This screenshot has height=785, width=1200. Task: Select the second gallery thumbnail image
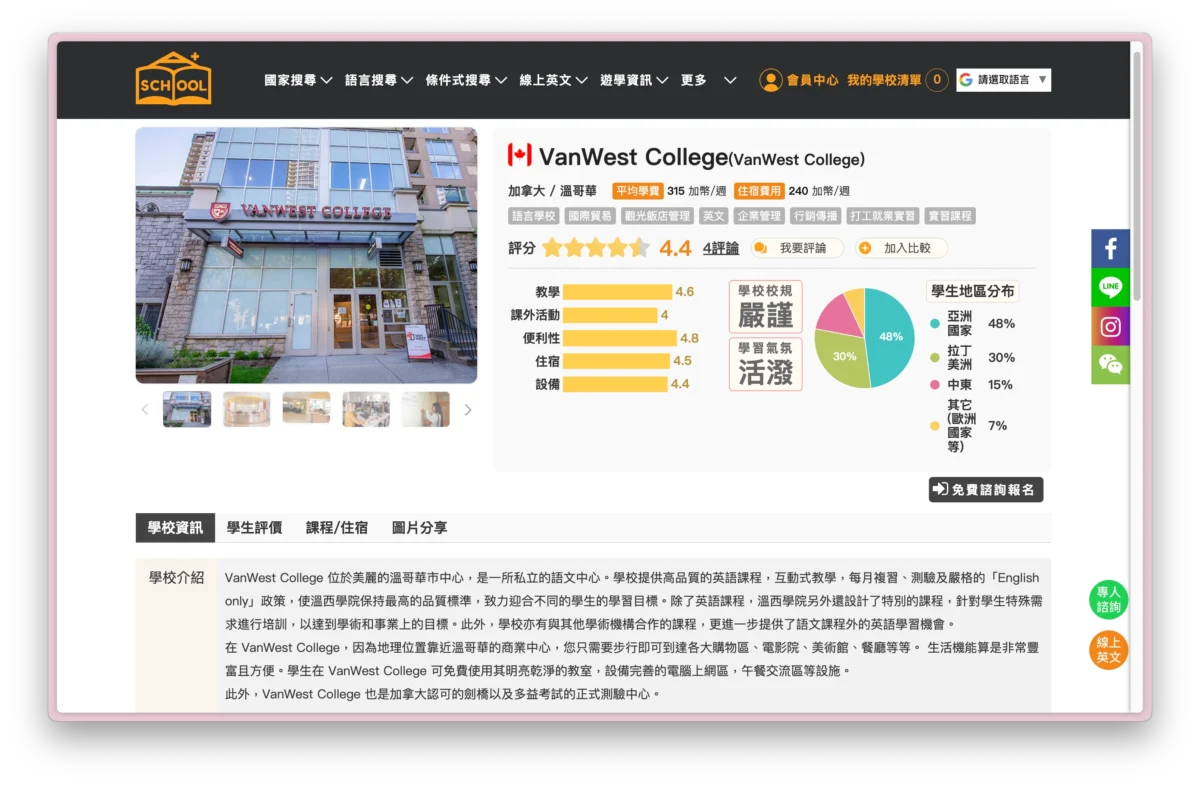coord(246,409)
